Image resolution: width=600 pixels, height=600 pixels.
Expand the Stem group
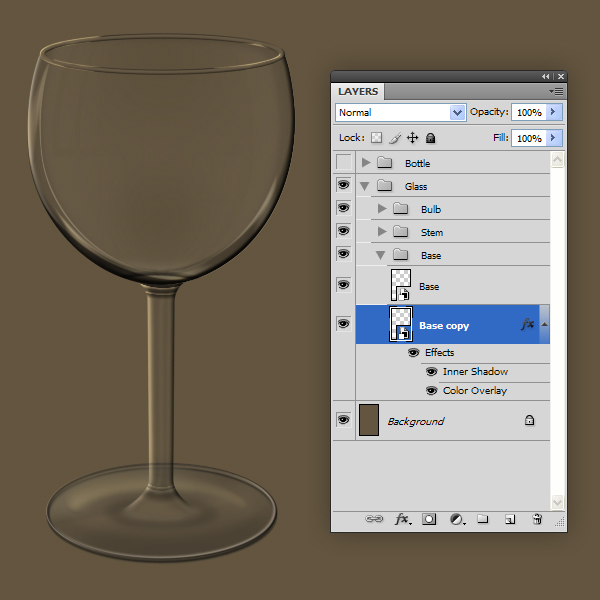tap(382, 232)
